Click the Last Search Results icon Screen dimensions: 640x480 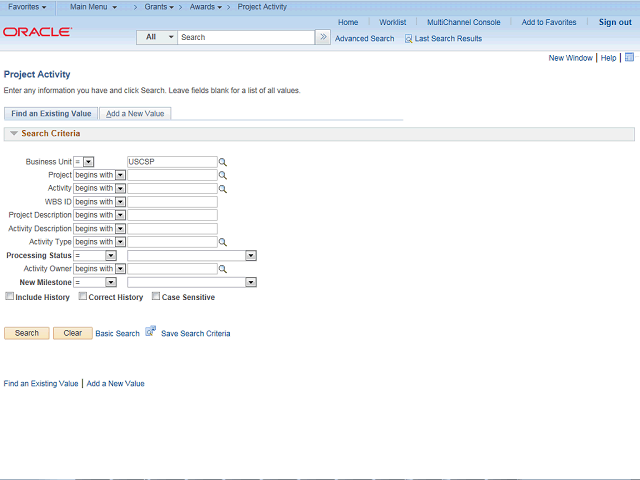408,39
